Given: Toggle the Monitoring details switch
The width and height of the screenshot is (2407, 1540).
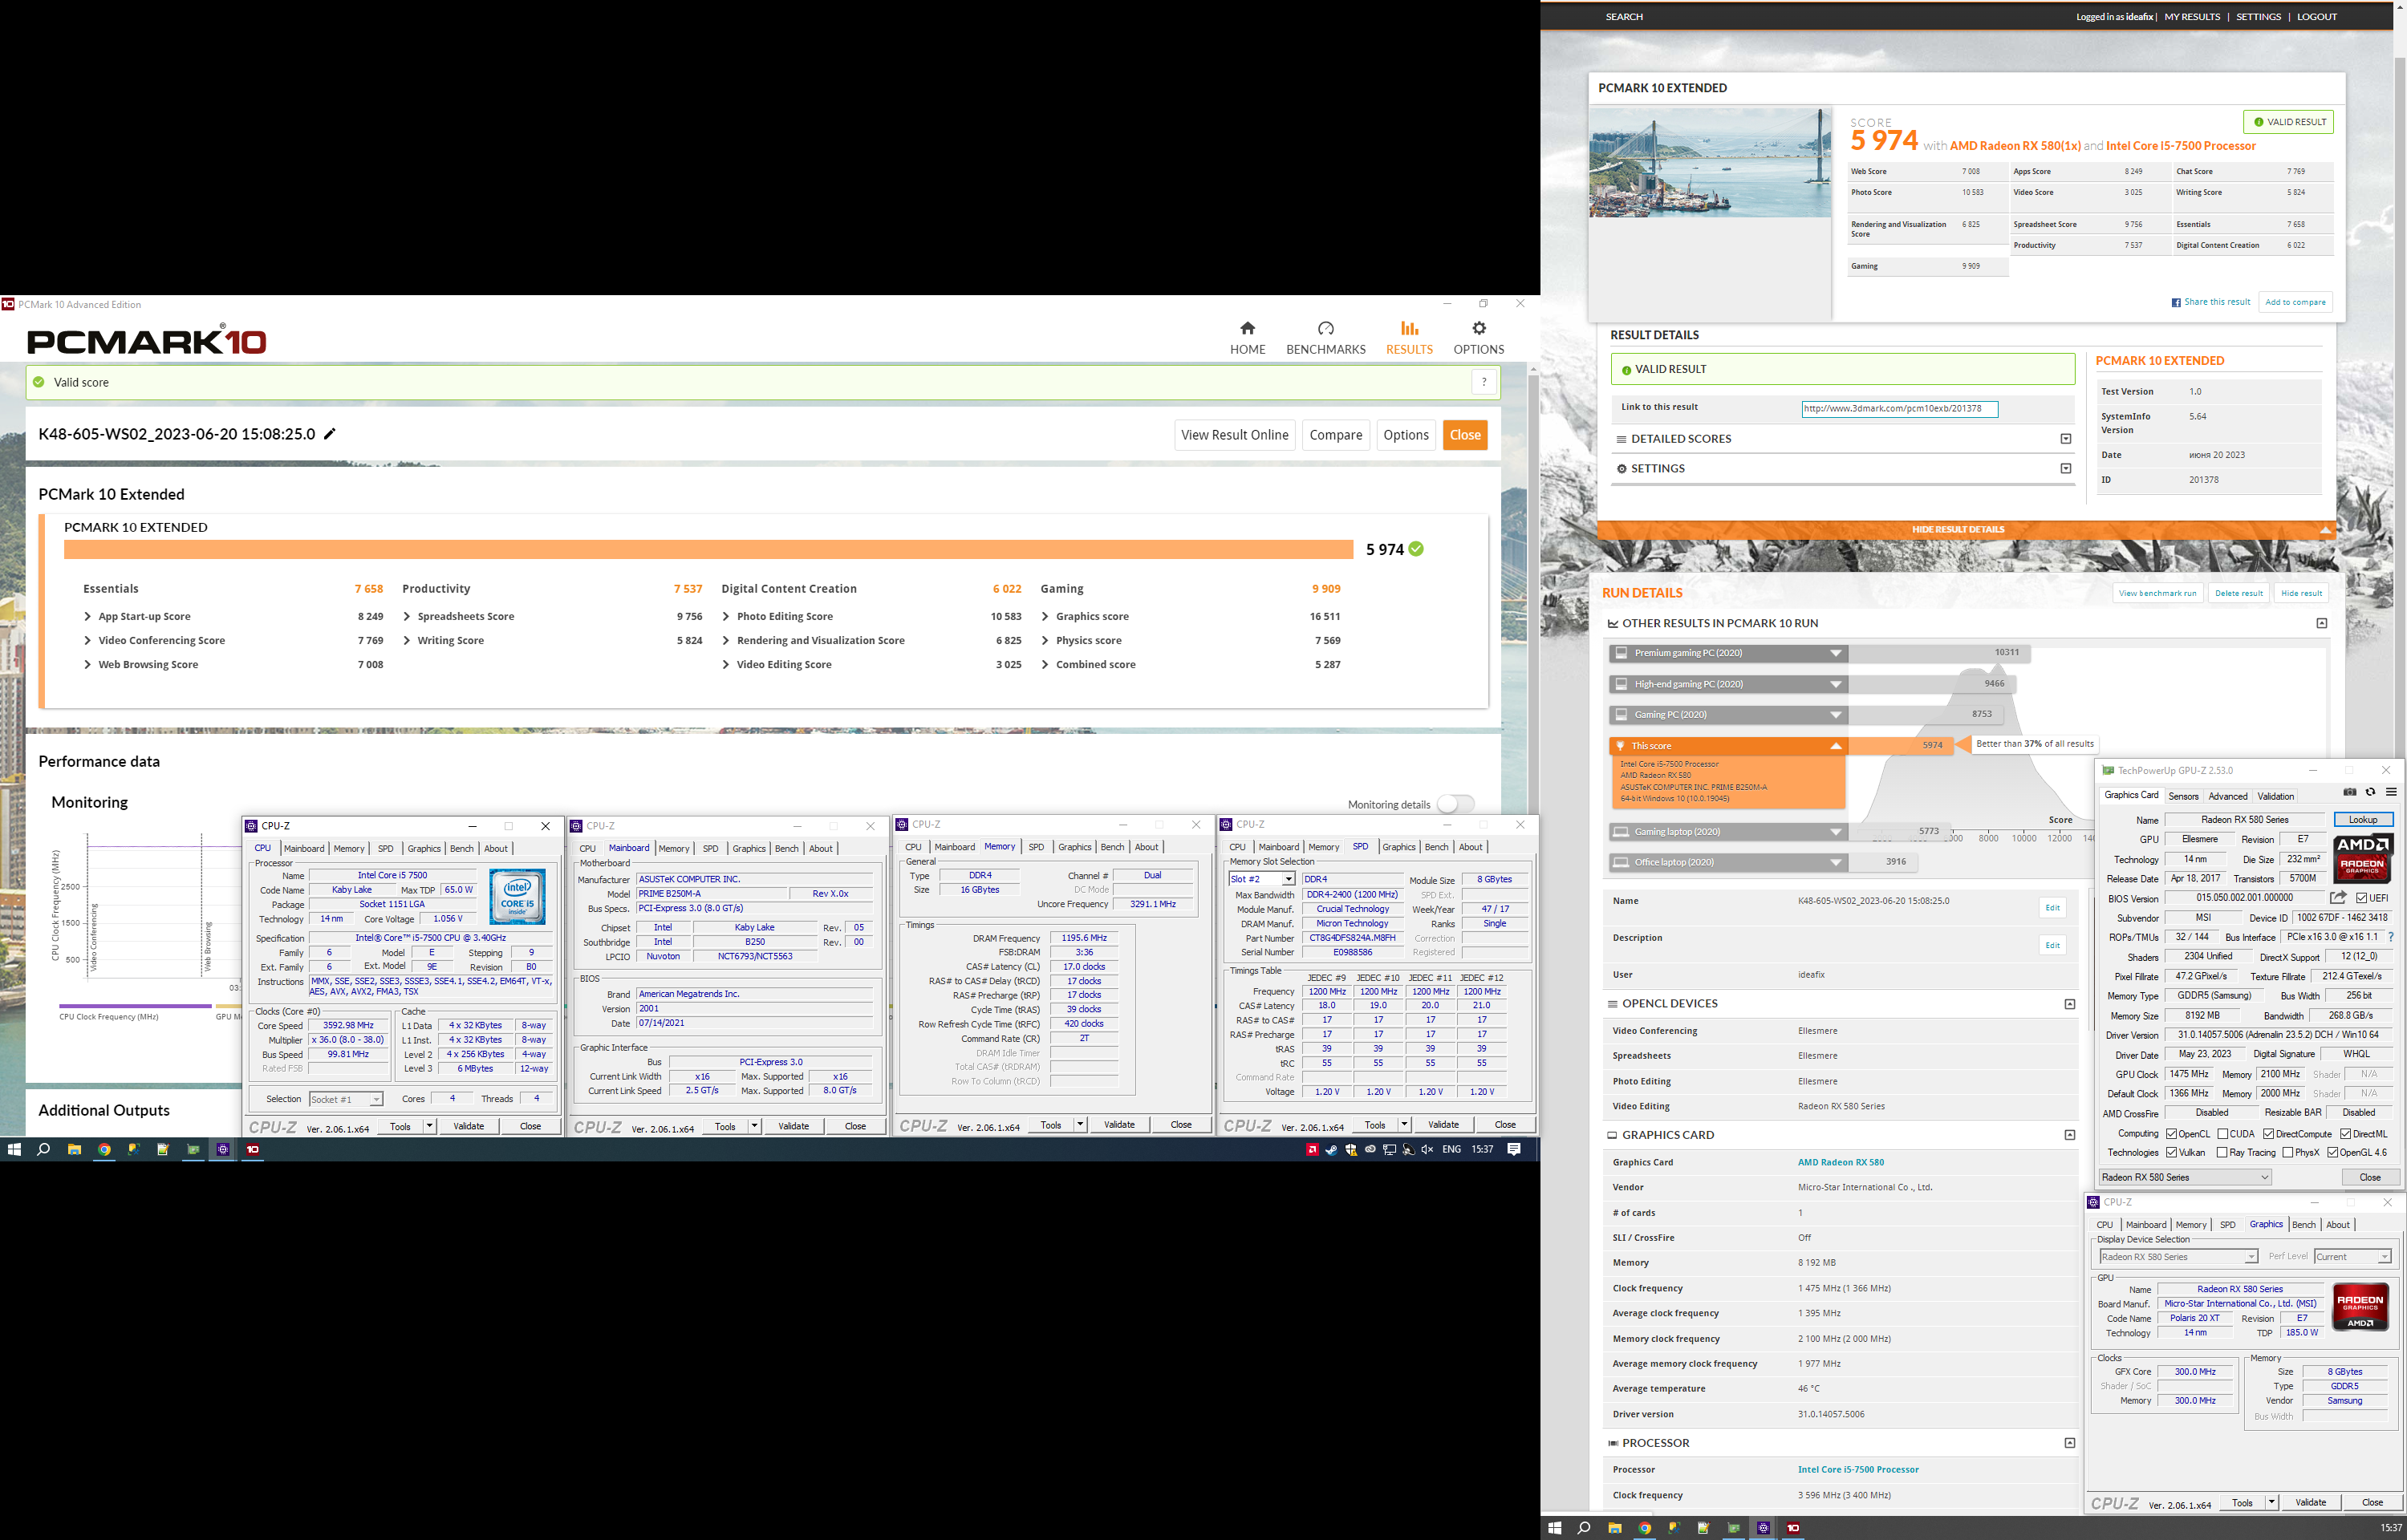Looking at the screenshot, I should point(1456,804).
